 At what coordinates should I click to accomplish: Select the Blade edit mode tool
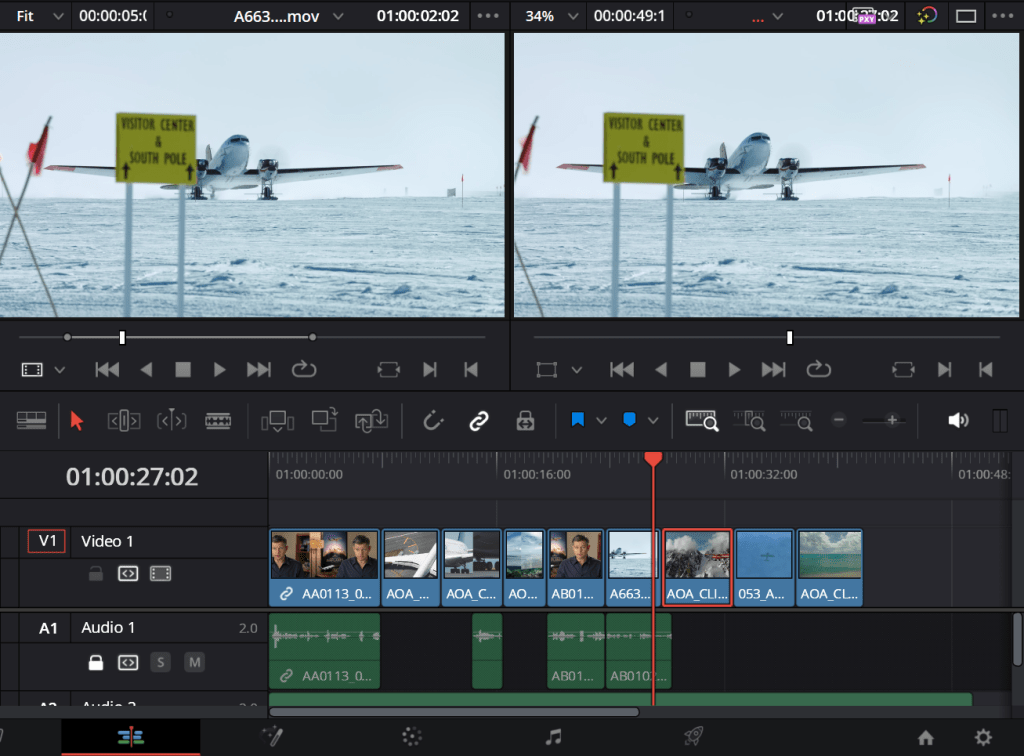coord(218,421)
